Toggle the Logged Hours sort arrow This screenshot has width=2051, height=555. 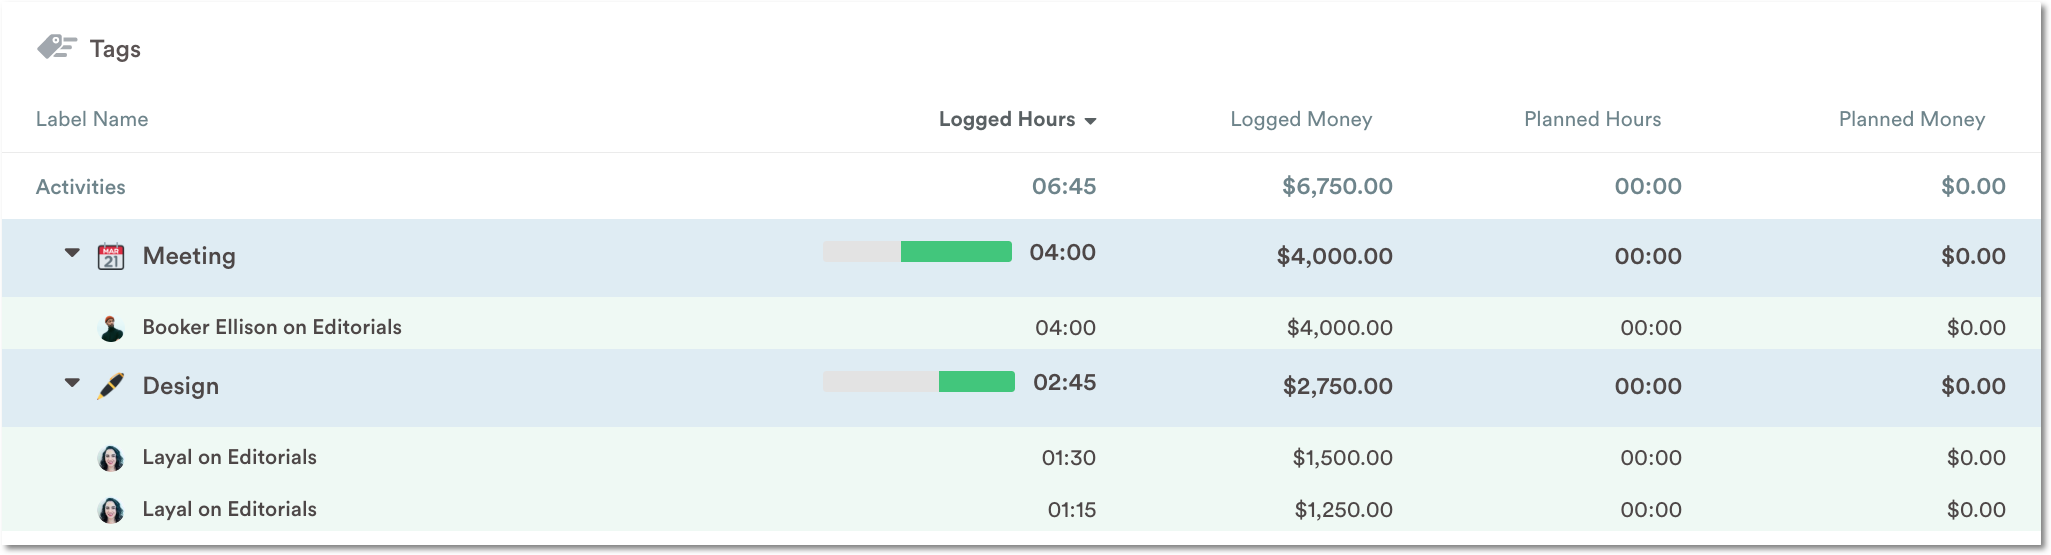click(1091, 121)
